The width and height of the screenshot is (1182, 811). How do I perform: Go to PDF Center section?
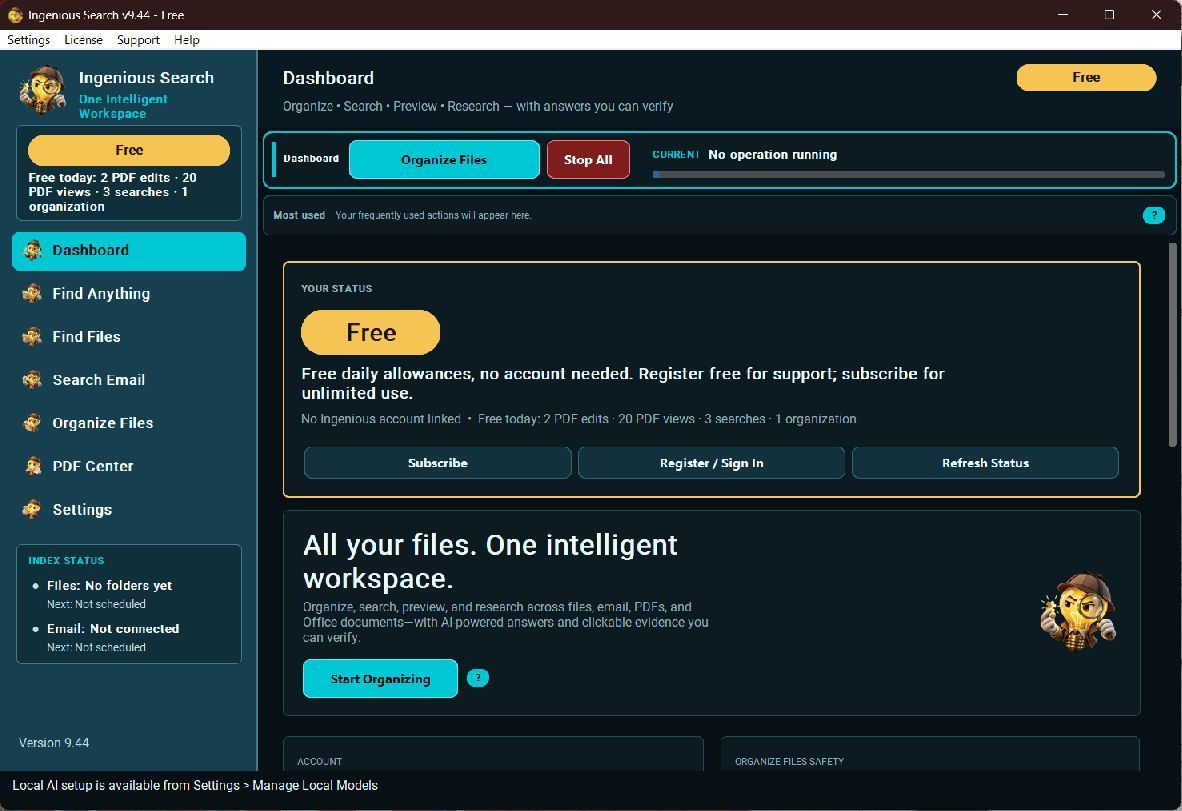click(x=129, y=467)
